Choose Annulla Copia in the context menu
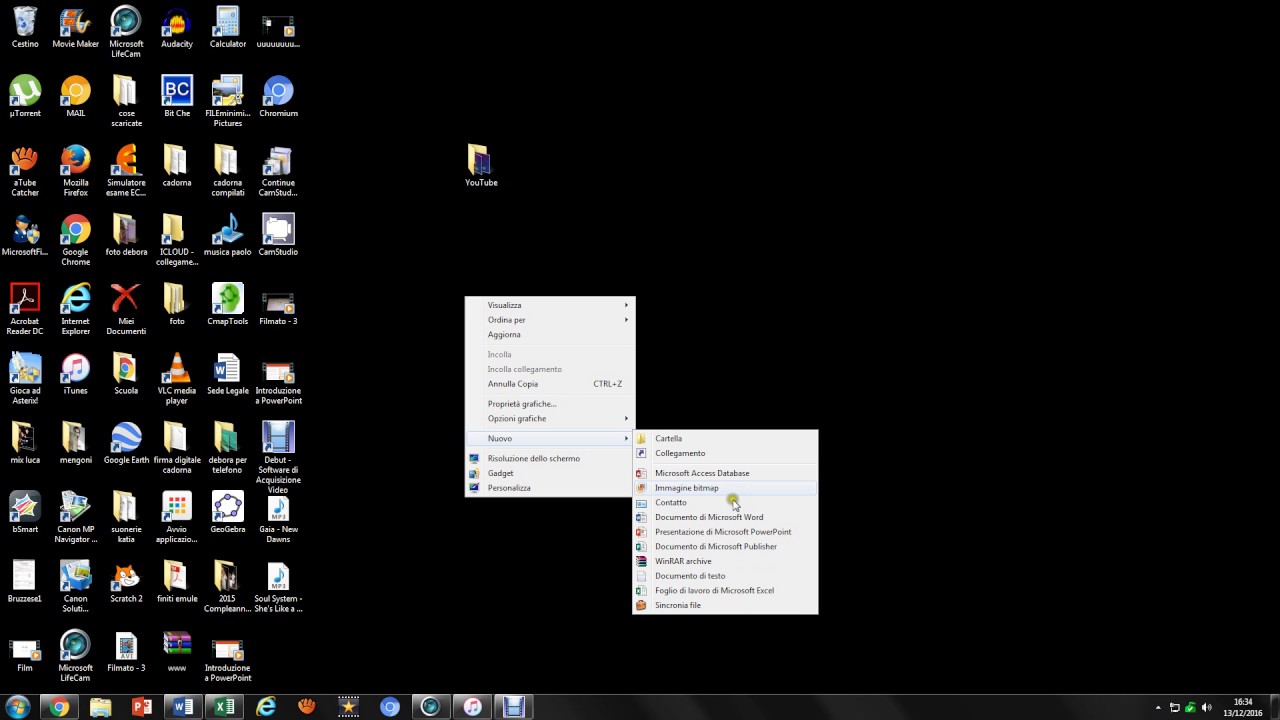This screenshot has width=1280, height=720. click(x=550, y=384)
